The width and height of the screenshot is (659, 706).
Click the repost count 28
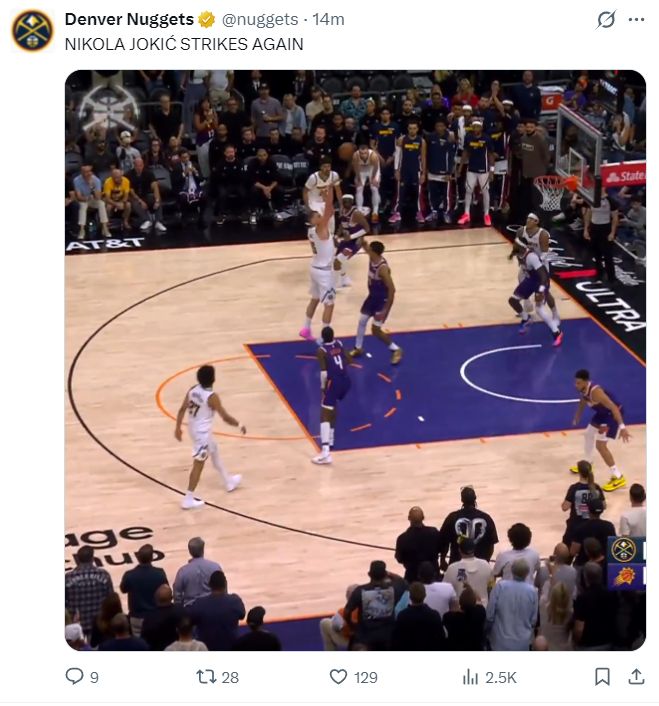coord(230,678)
